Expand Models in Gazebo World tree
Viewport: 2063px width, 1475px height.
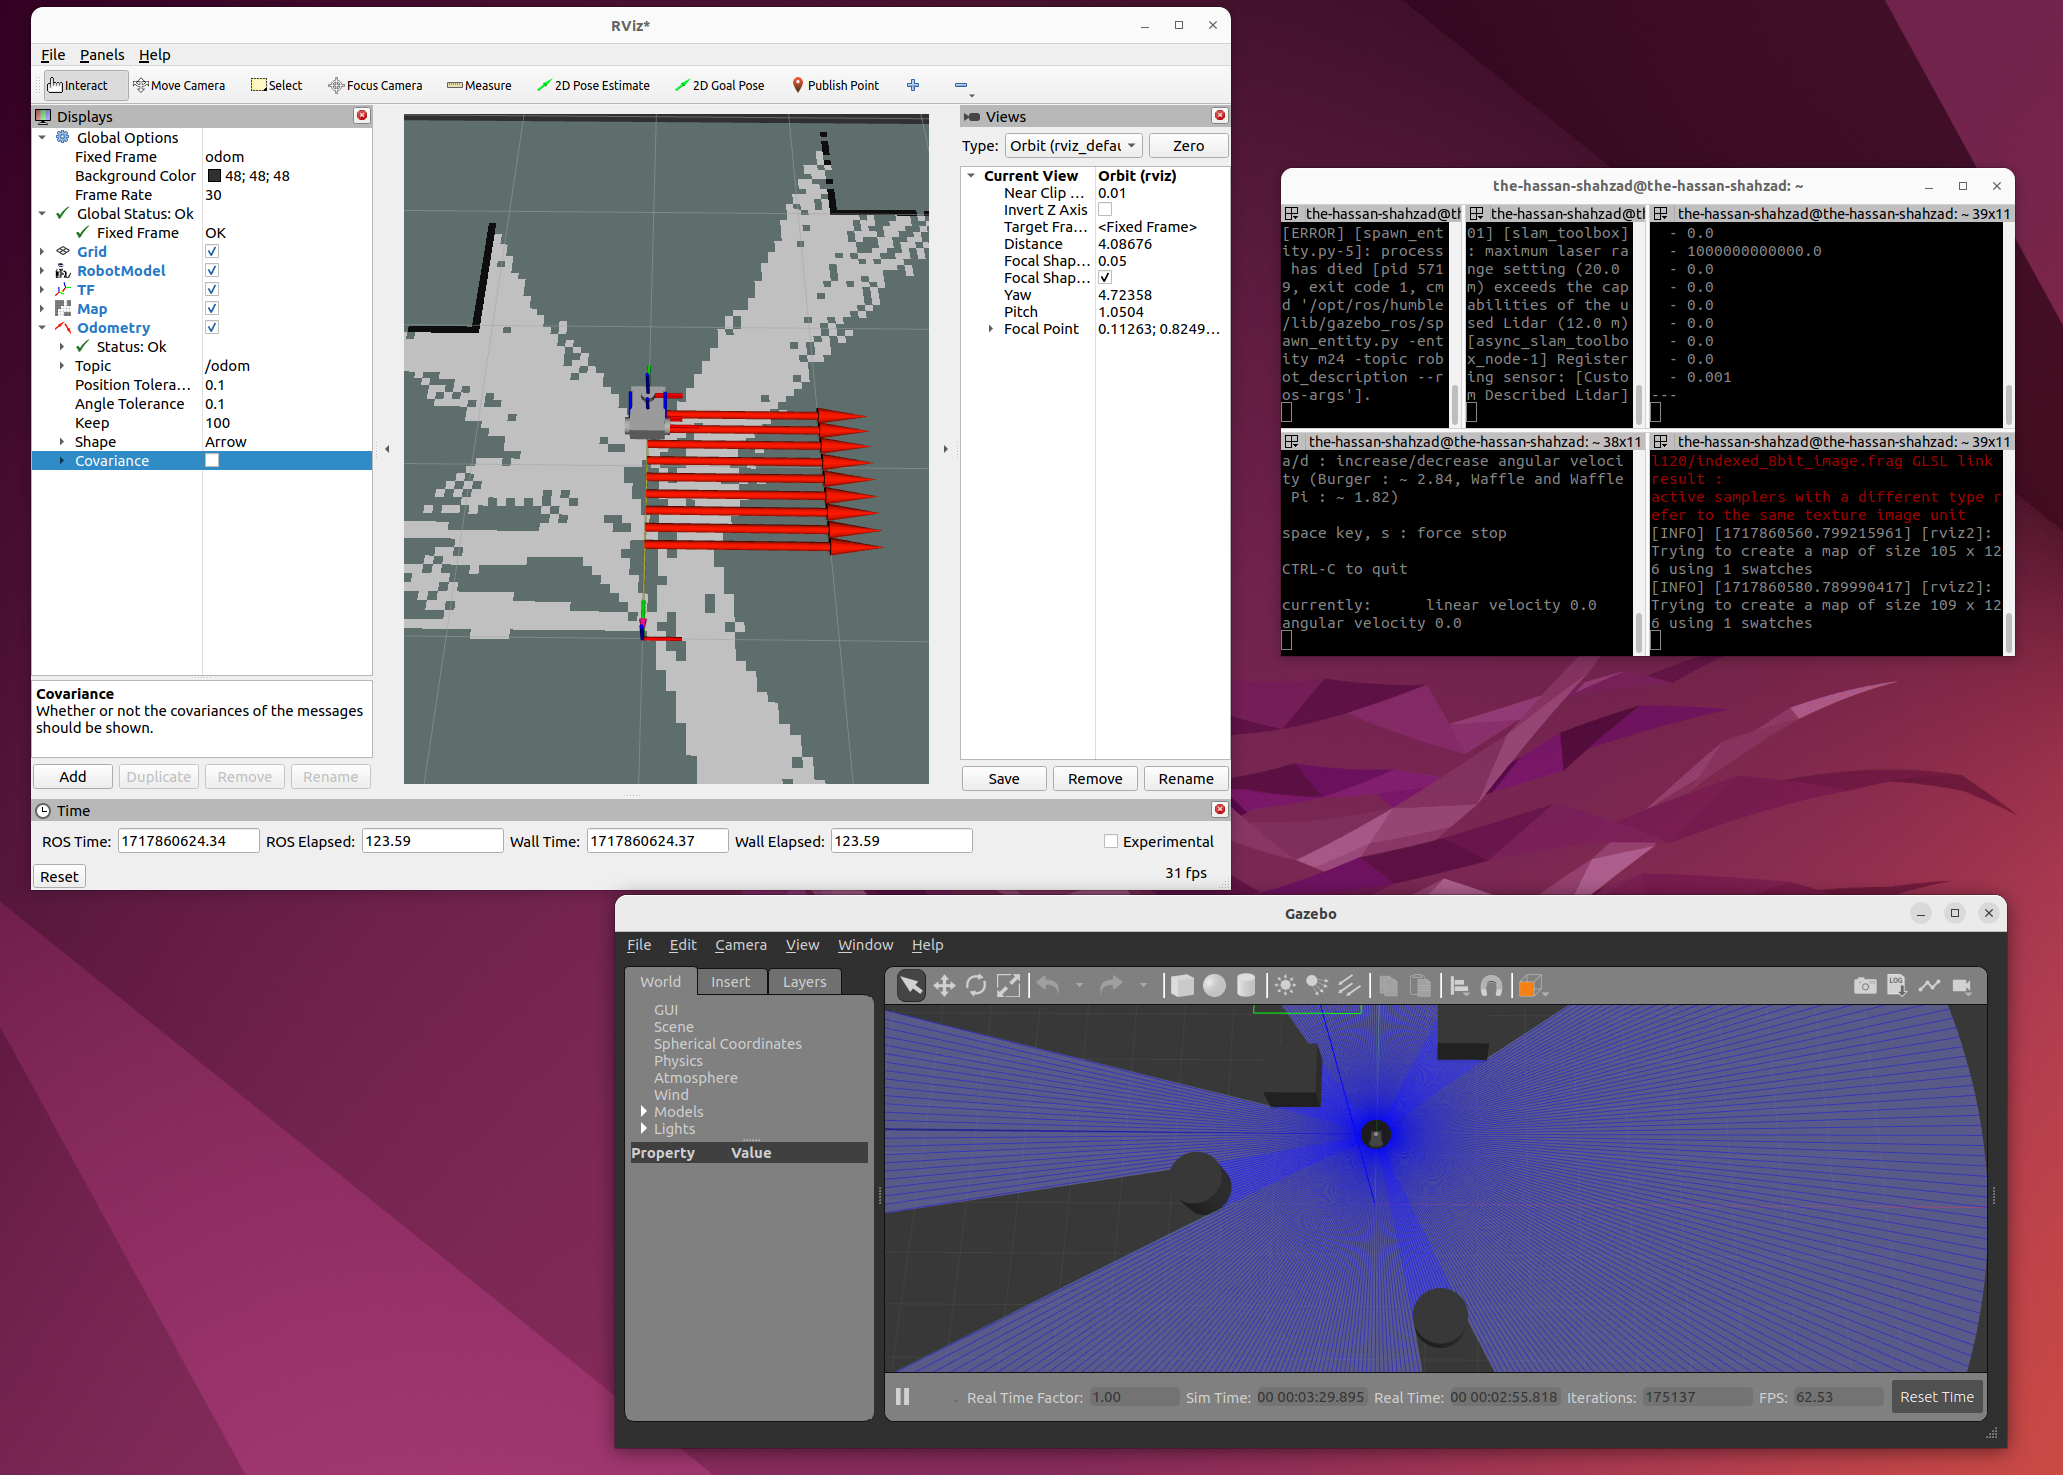point(643,1111)
